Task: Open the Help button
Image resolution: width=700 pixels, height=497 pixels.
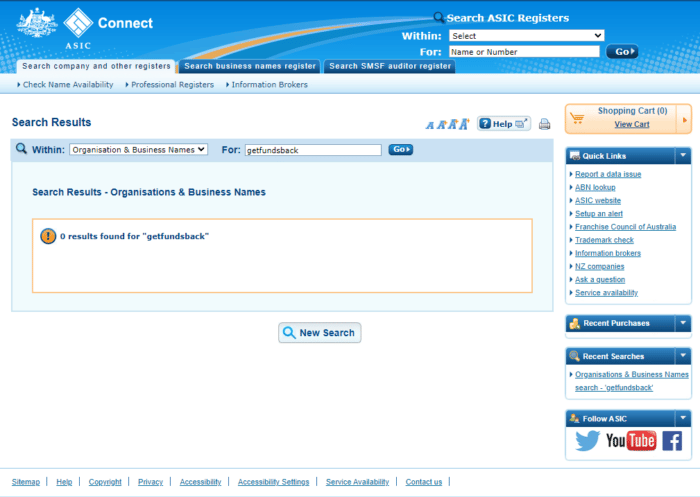Action: click(x=504, y=124)
